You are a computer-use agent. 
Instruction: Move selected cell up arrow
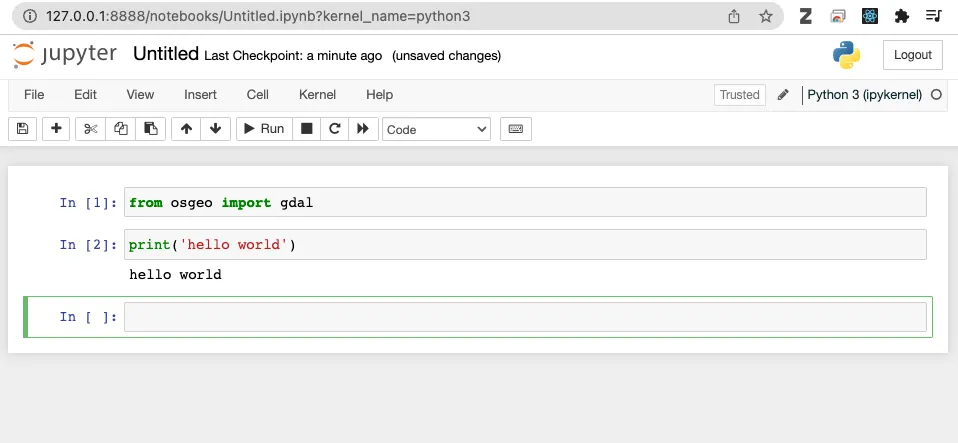coord(186,129)
